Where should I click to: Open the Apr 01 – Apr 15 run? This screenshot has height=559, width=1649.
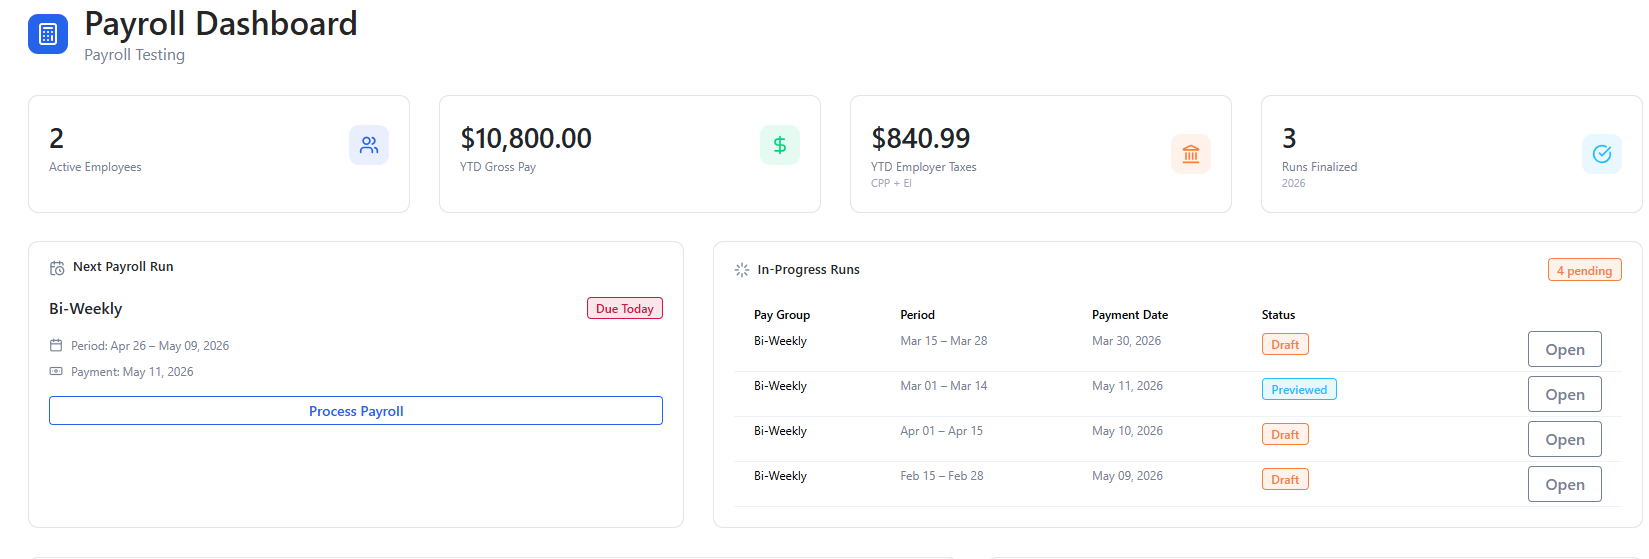(1565, 439)
